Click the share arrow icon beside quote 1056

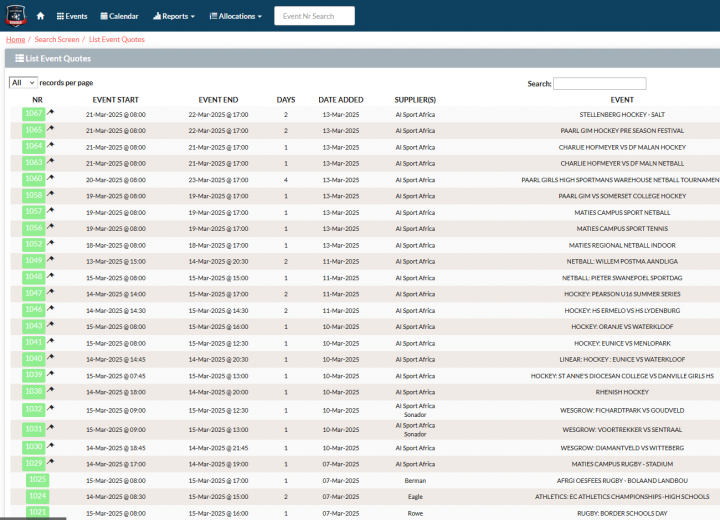point(51,226)
